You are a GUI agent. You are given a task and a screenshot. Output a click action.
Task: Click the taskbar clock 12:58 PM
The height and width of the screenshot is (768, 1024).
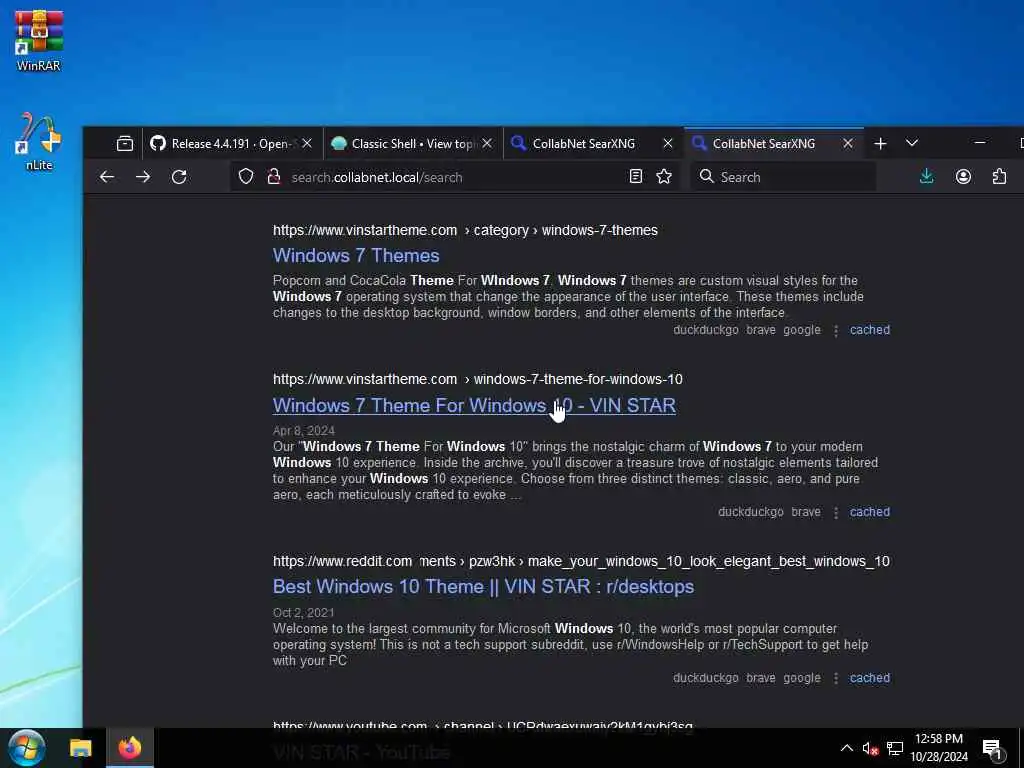tap(938, 739)
